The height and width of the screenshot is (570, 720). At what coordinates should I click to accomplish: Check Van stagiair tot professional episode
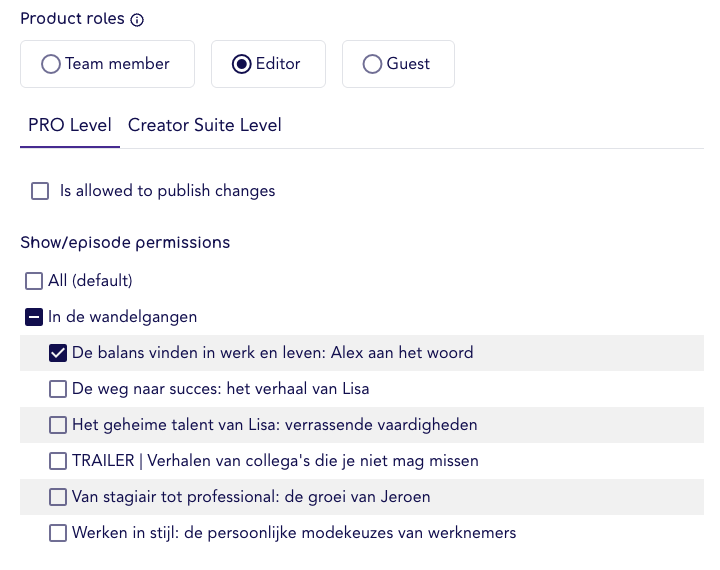tap(58, 497)
